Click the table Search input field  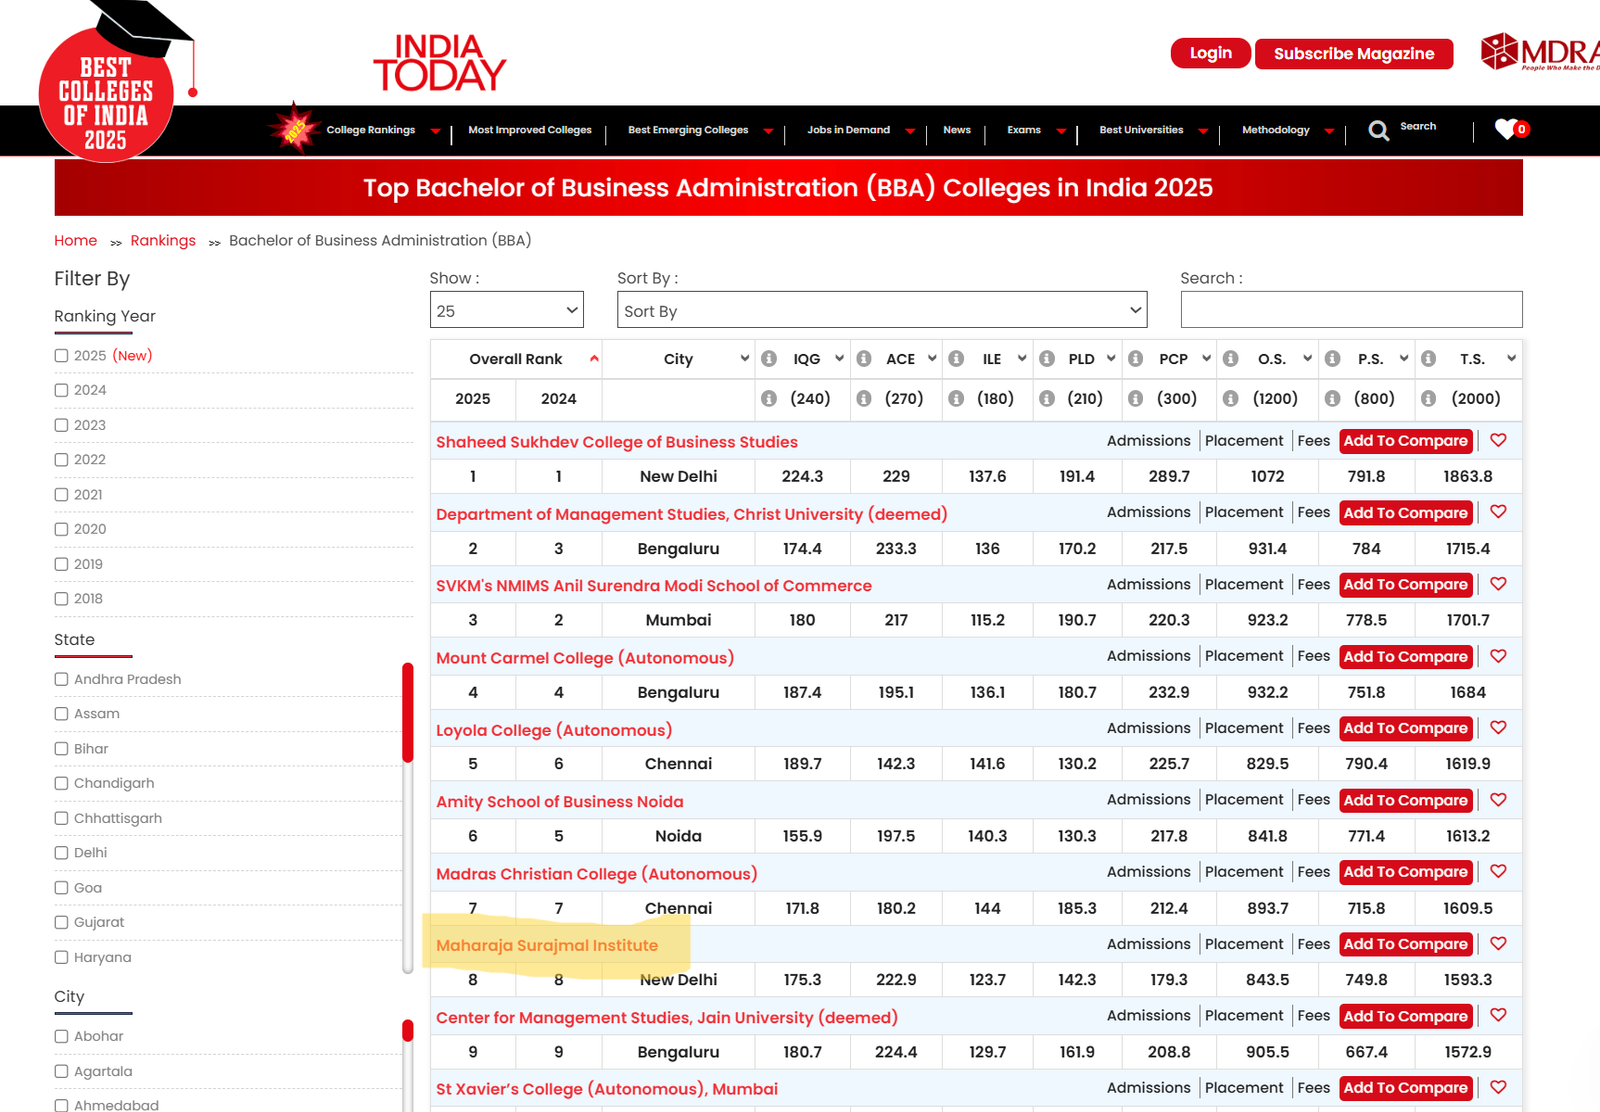[1351, 310]
